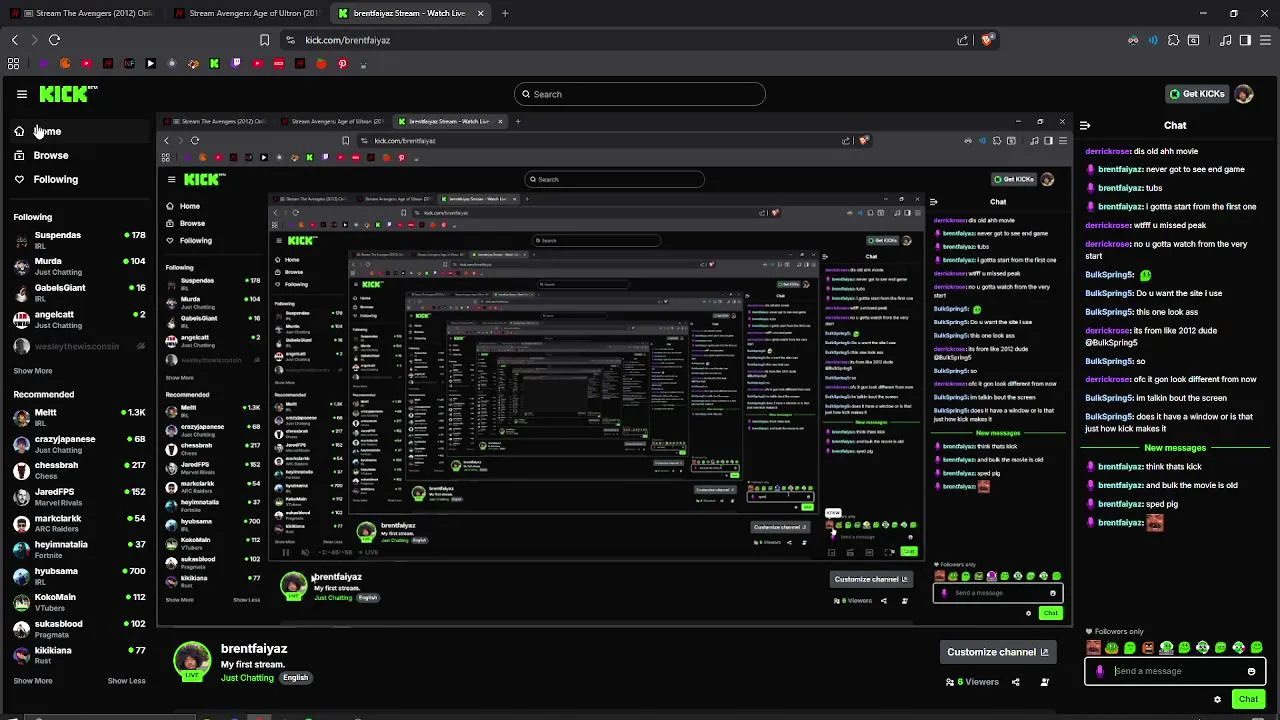Open the purple Twitch bookmark icon
The width and height of the screenshot is (1280, 720).
(x=236, y=64)
